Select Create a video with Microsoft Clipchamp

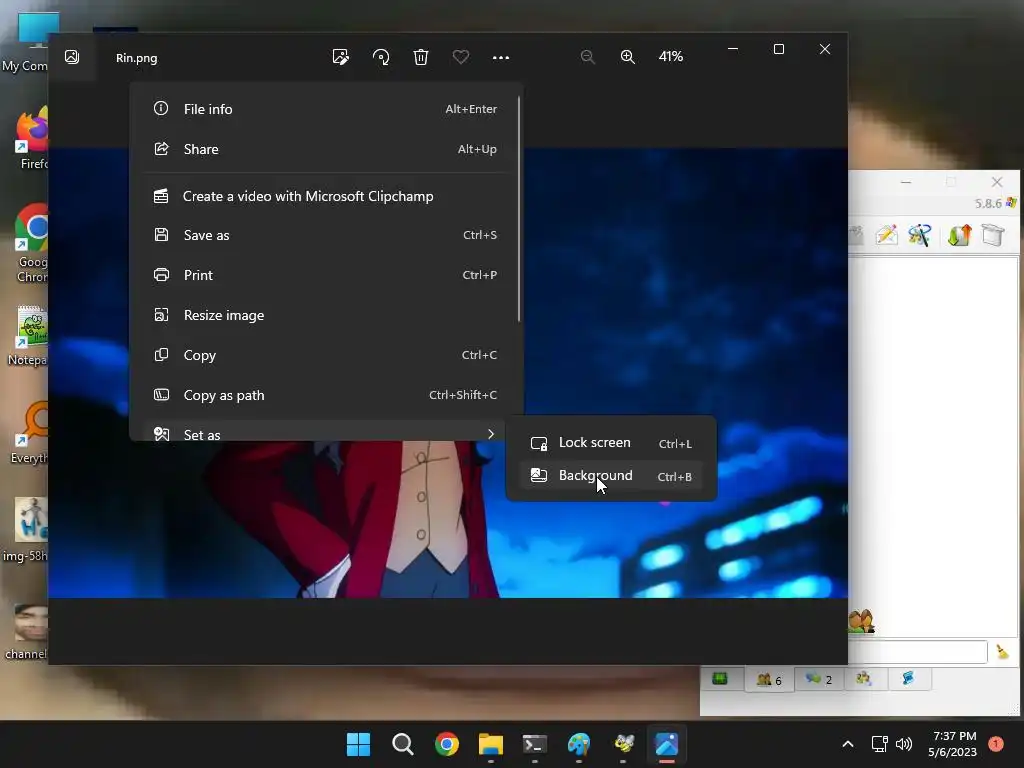[325, 196]
